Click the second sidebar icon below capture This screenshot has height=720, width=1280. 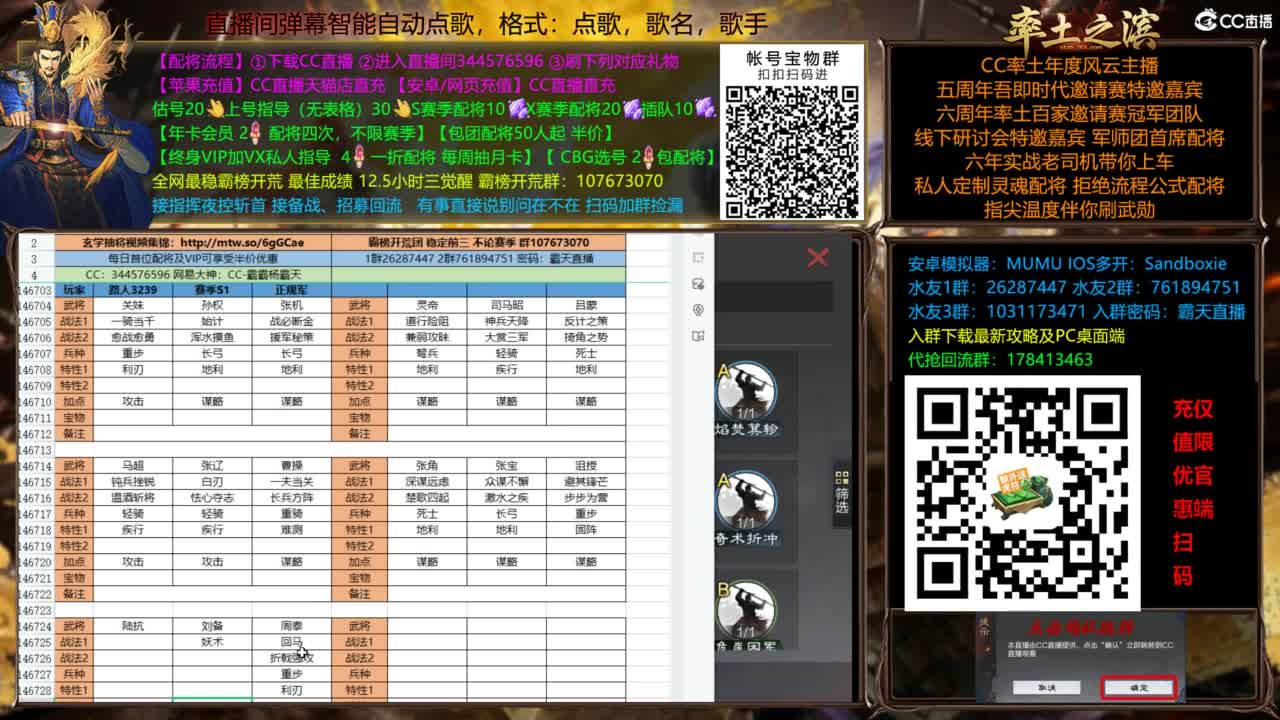[x=698, y=284]
